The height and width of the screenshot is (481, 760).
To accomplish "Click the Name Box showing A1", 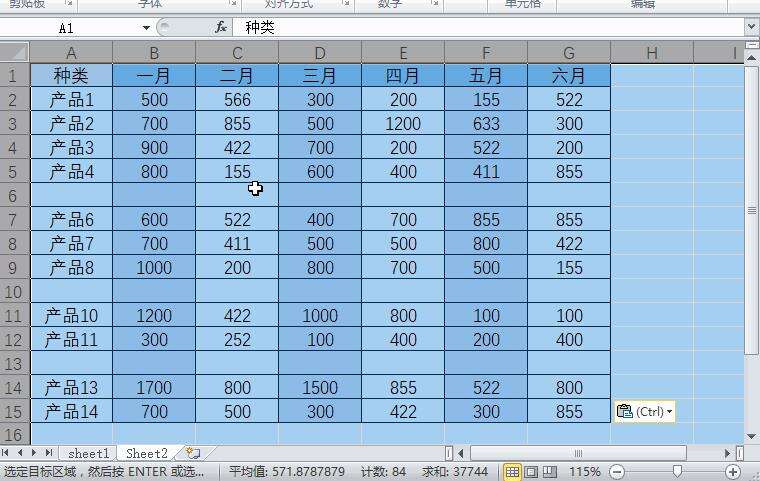I will [66, 28].
